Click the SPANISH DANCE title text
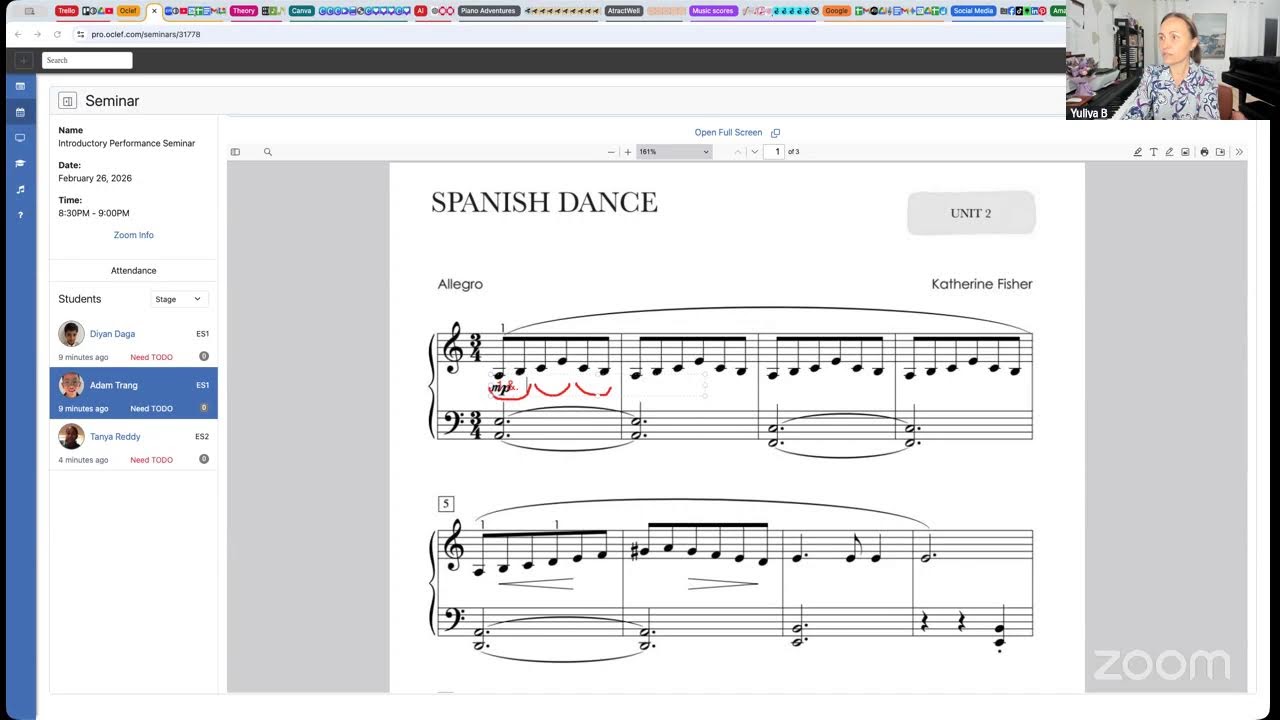The image size is (1280, 720). [x=544, y=202]
